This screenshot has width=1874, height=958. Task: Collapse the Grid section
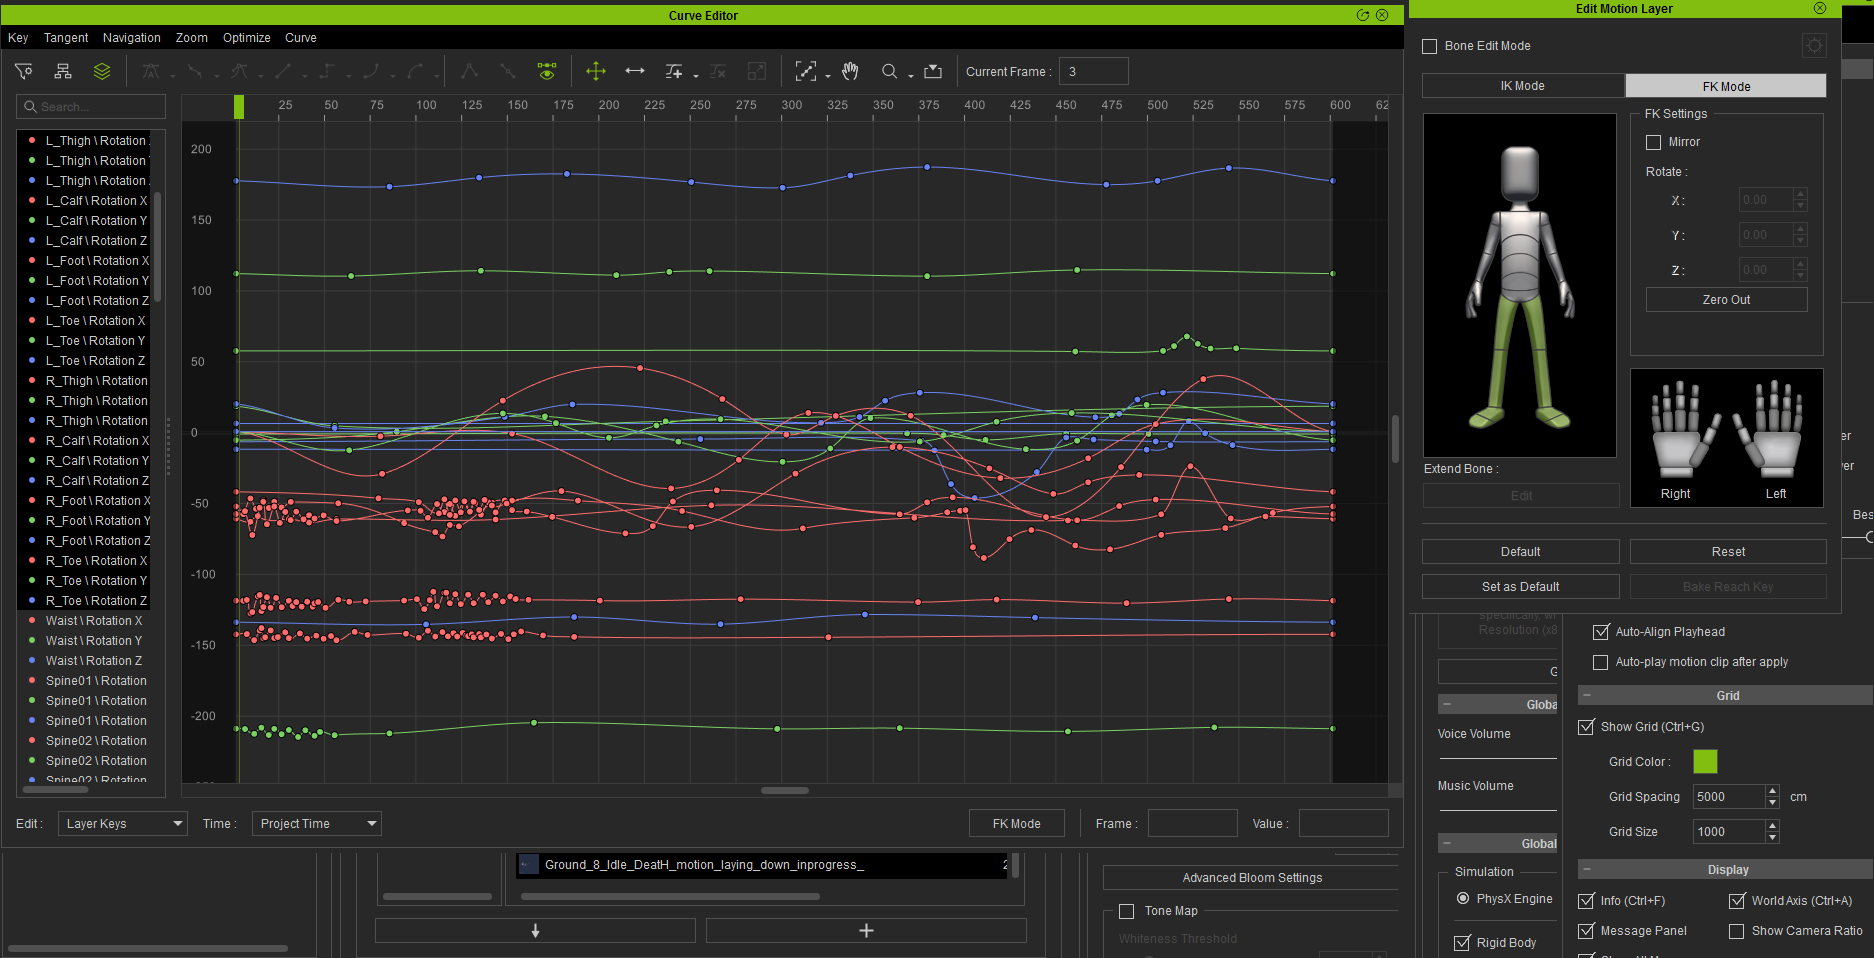coord(1587,695)
